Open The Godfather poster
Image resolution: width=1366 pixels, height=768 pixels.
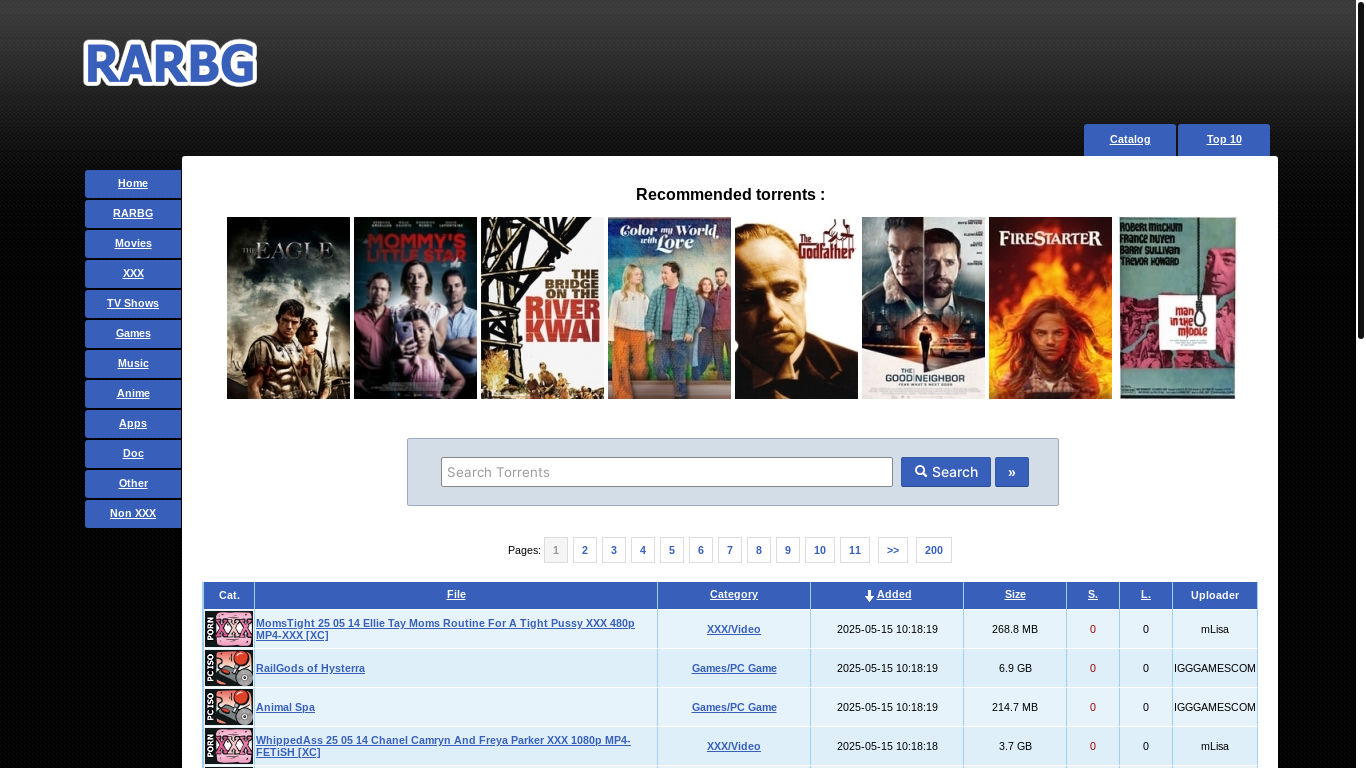coord(796,308)
